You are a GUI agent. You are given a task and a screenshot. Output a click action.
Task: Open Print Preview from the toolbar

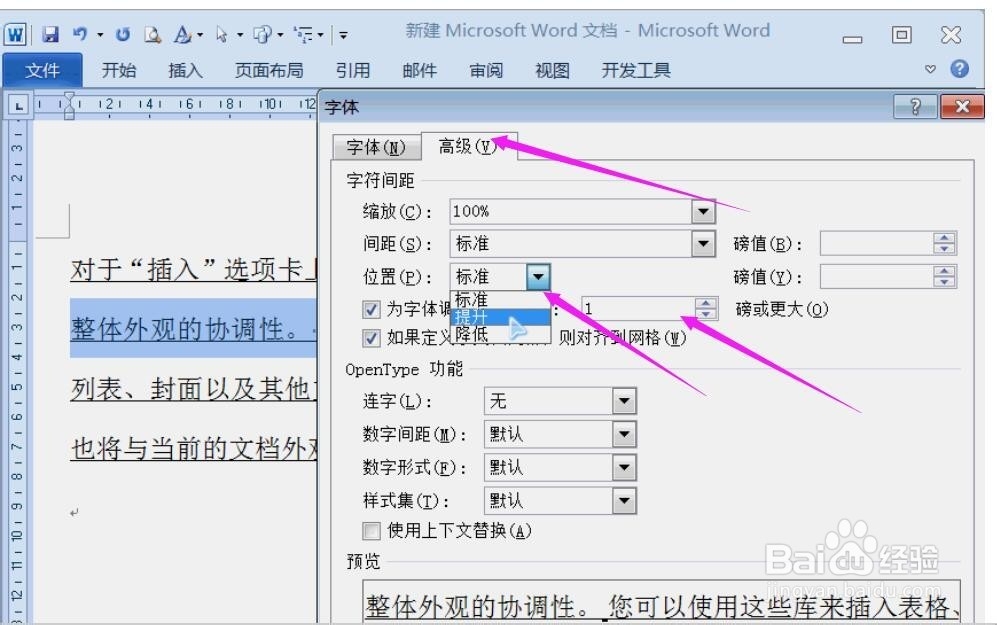152,34
